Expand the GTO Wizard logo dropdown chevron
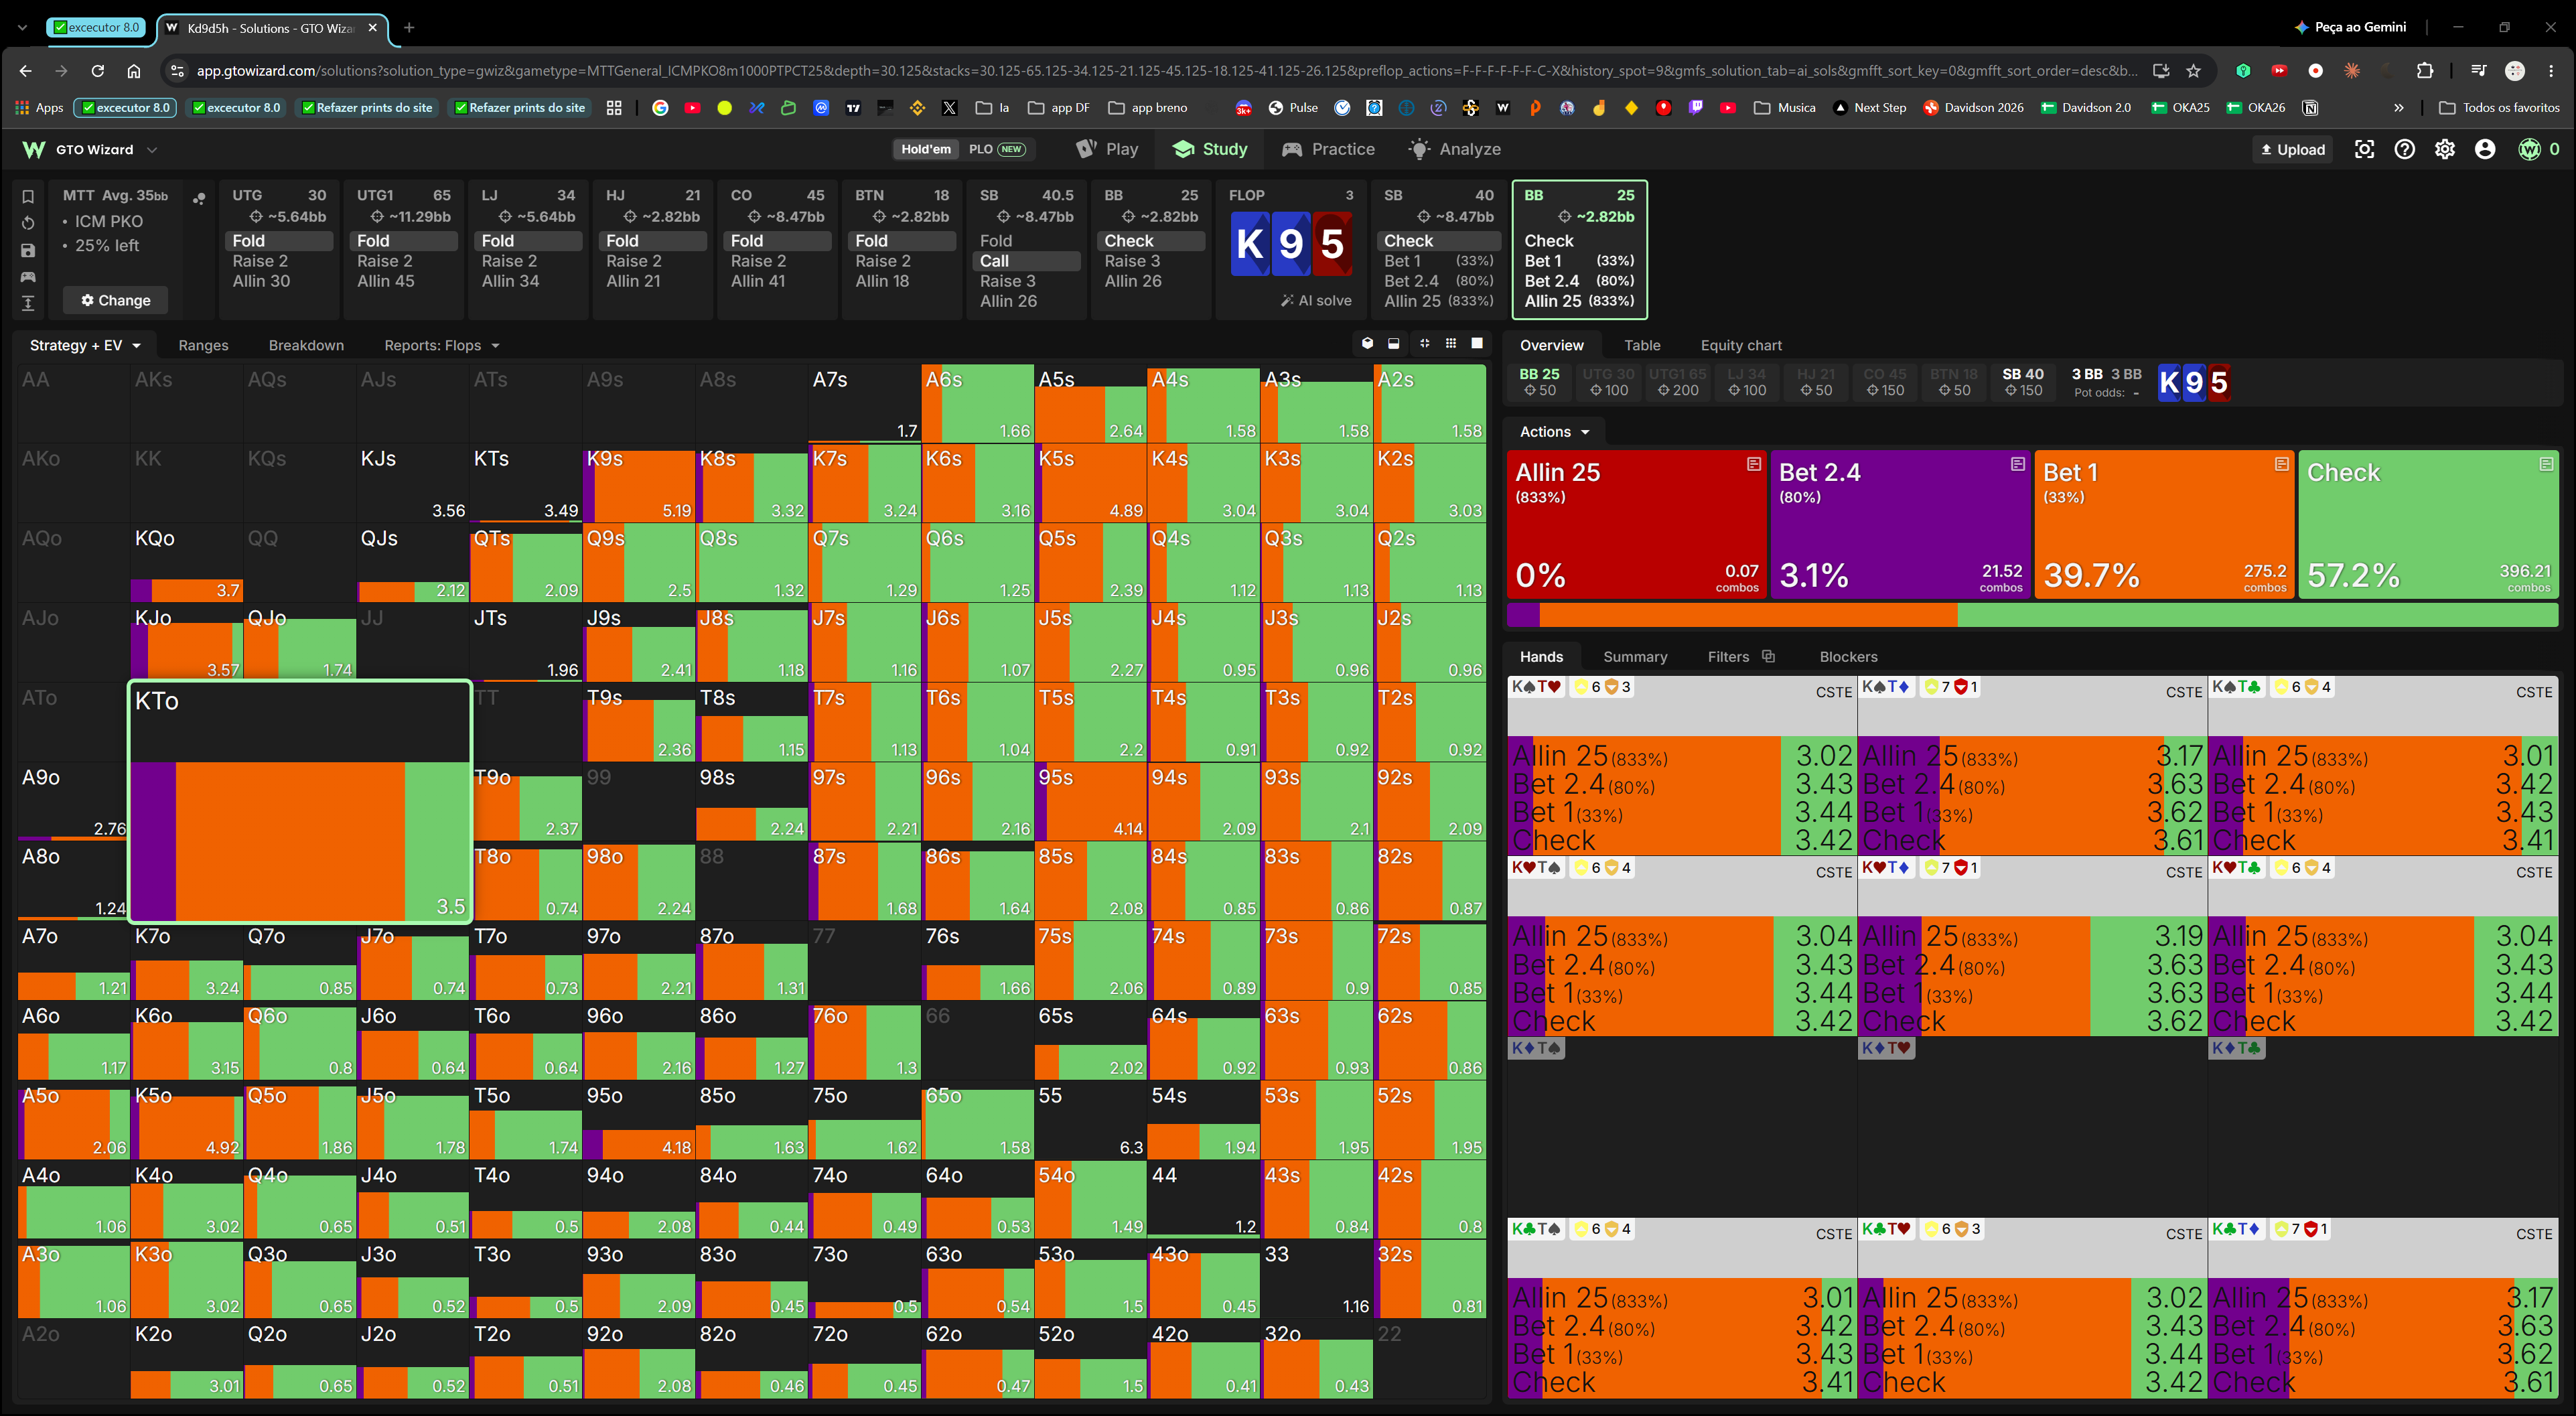 tap(152, 150)
